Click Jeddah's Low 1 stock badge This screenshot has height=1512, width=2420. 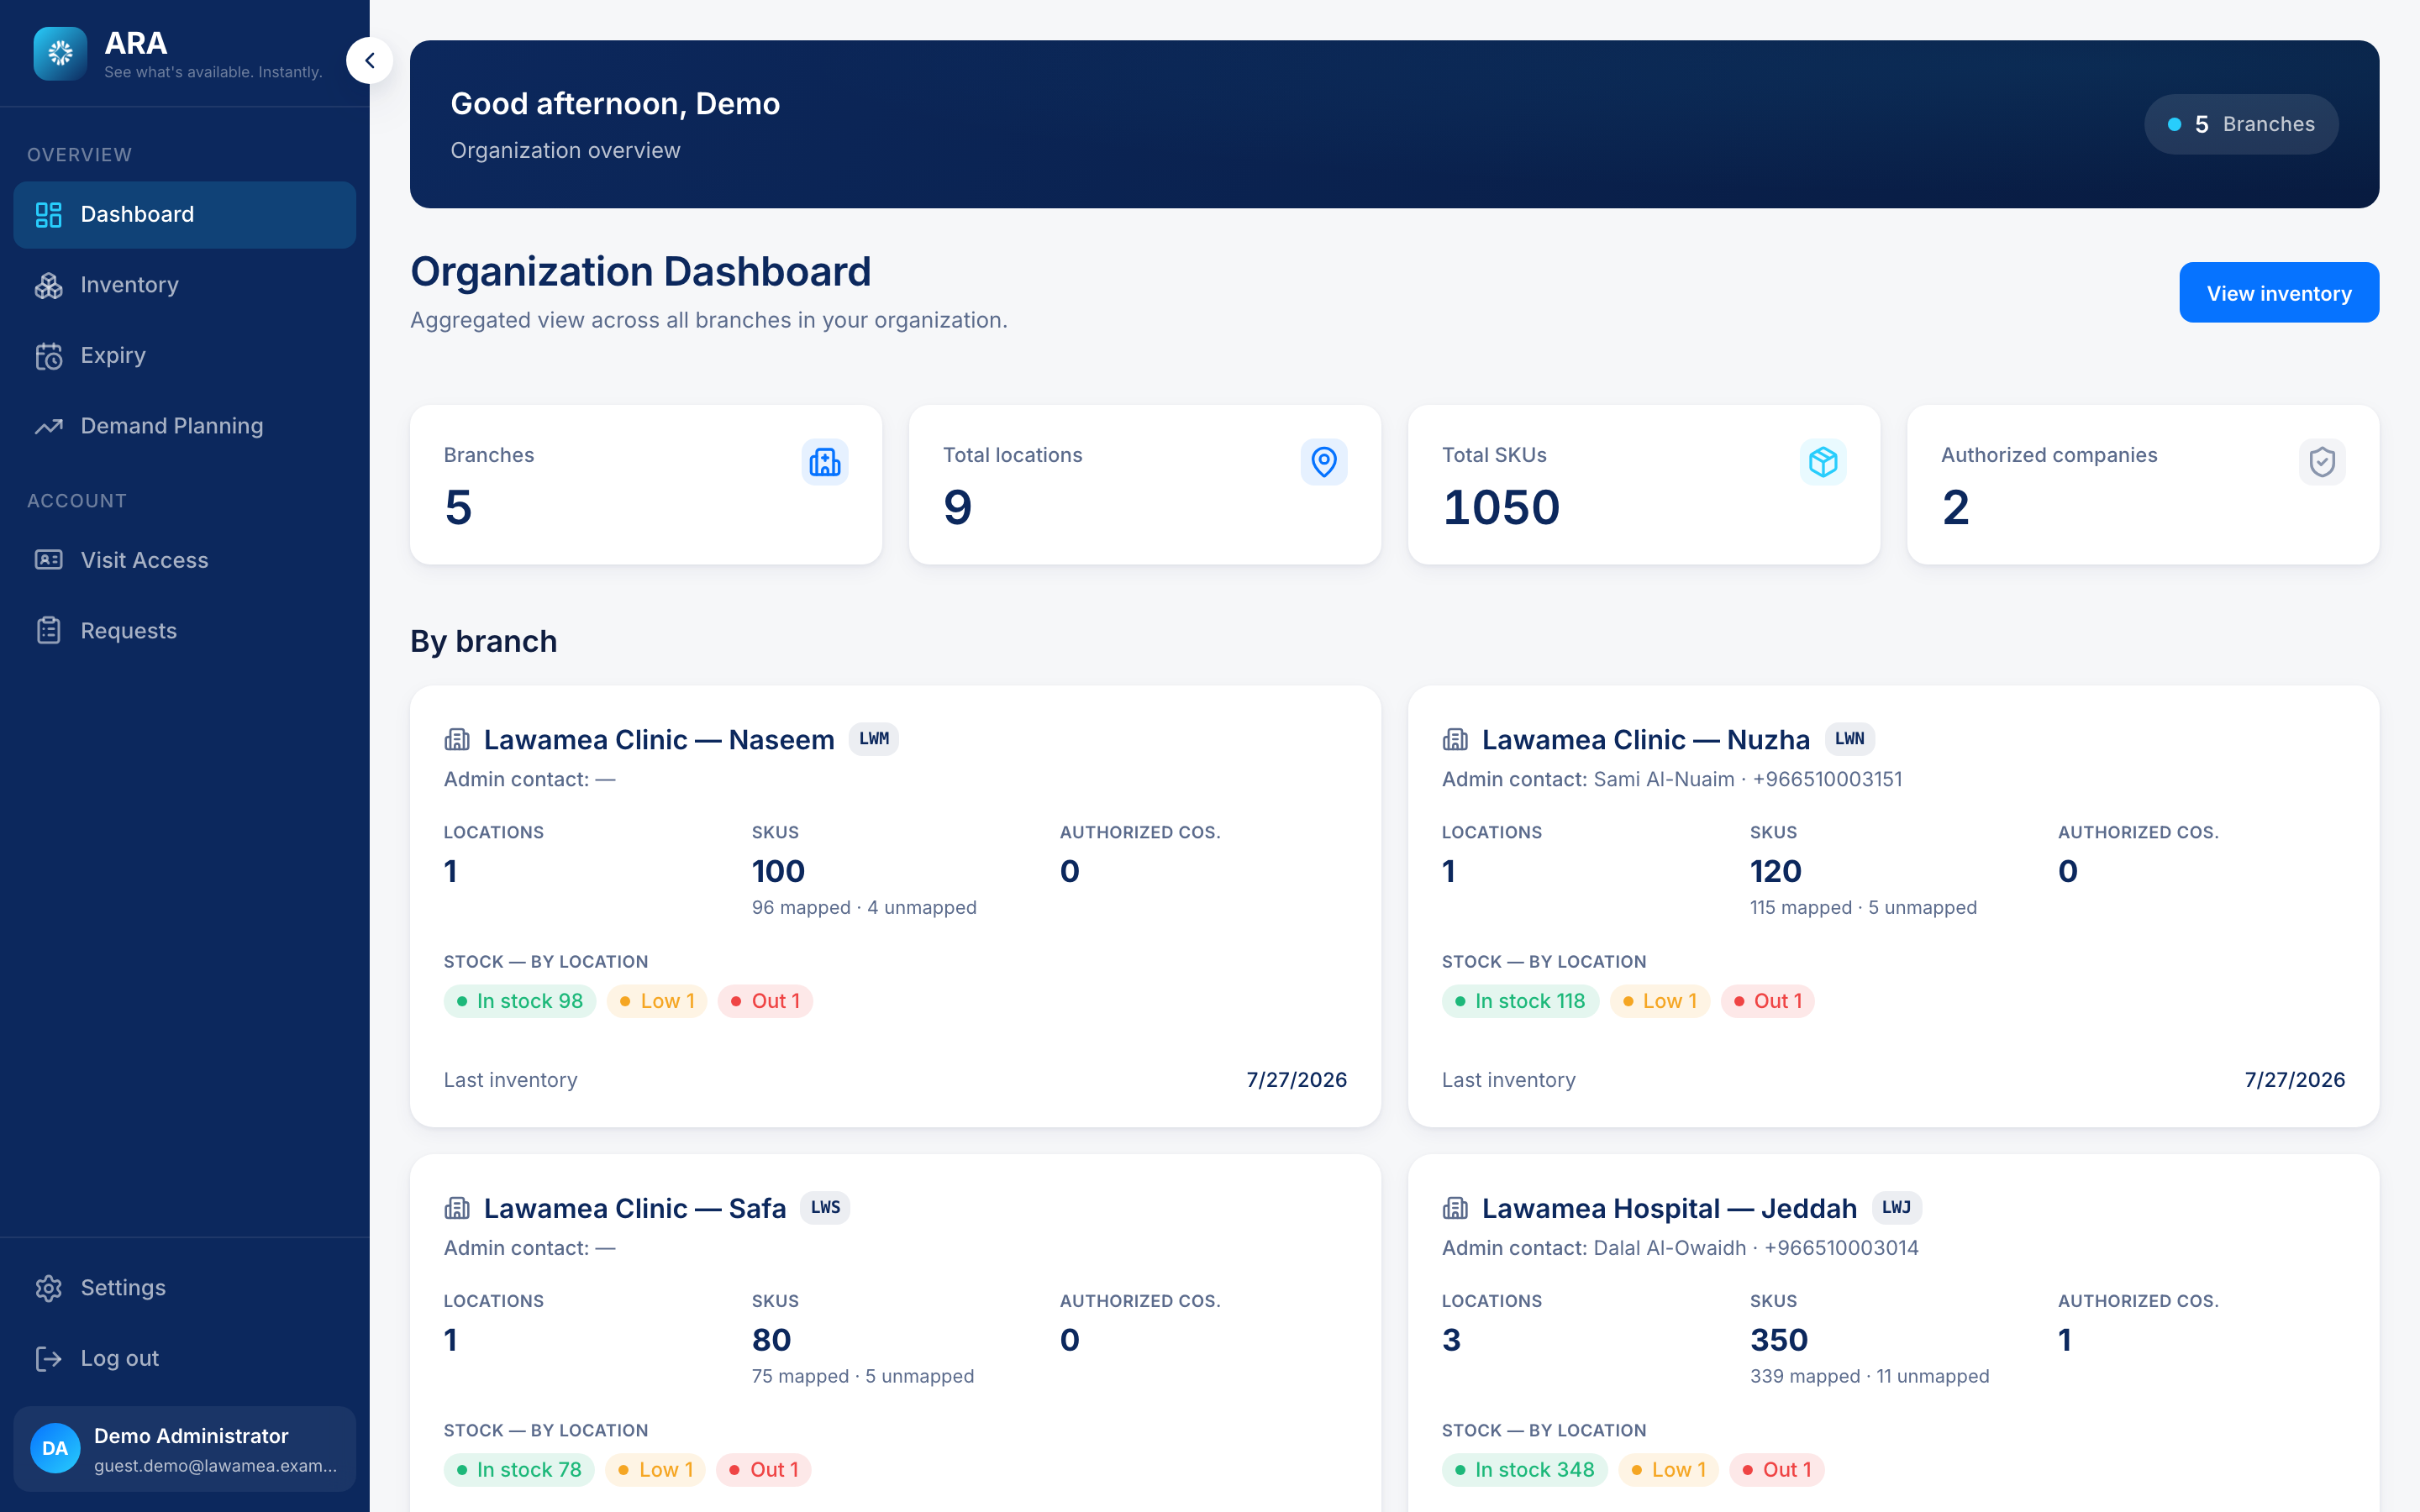1669,1470
